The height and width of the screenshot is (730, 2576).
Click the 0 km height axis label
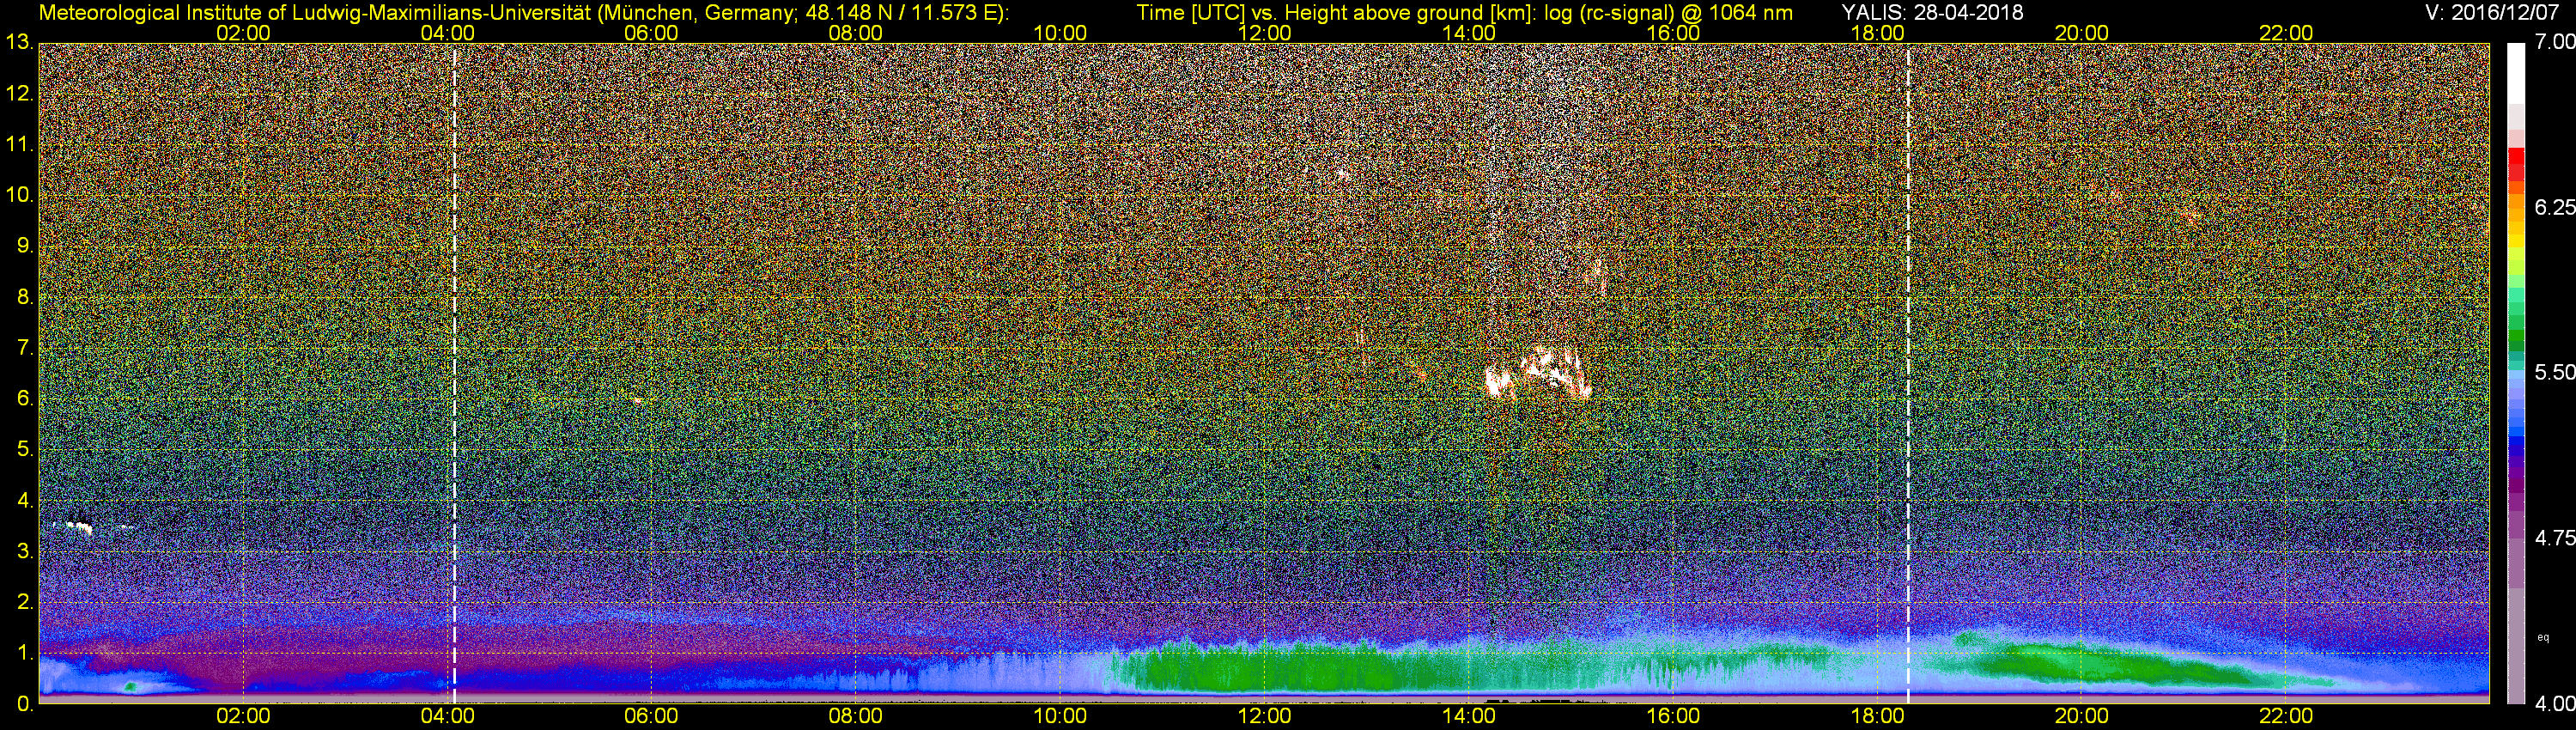25,704
